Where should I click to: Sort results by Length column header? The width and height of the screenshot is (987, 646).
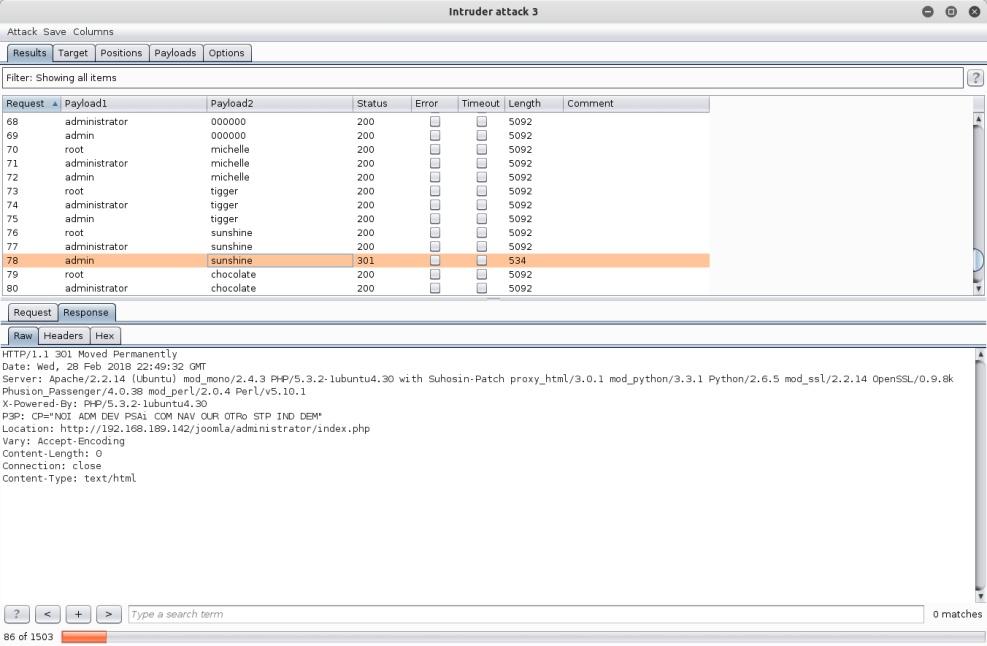pos(532,104)
